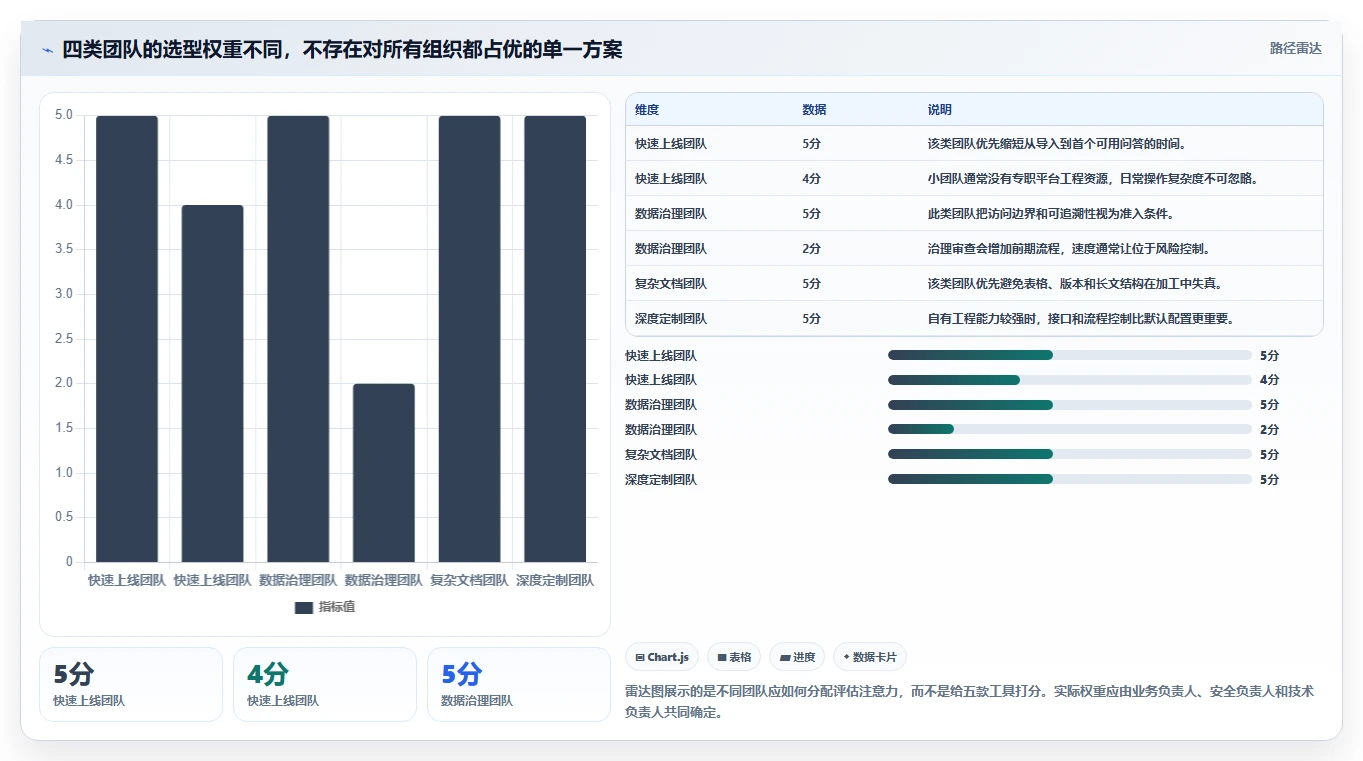Viewport: 1363px width, 761px height.
Task: Click the 复杂文档团队 x-axis label under the chart
Action: (x=469, y=580)
